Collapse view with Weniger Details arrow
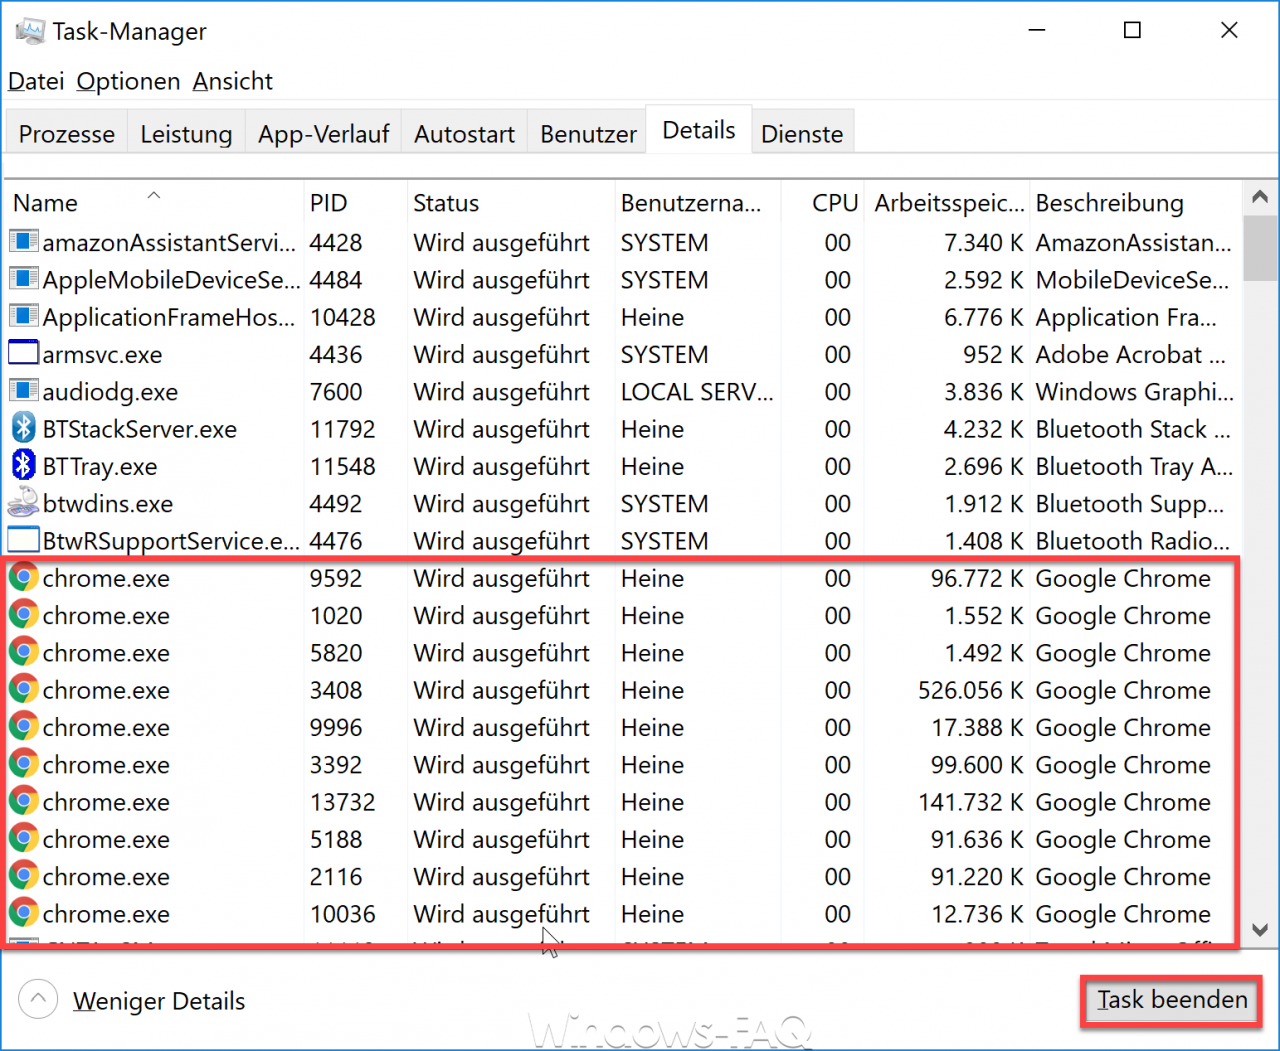The height and width of the screenshot is (1051, 1280). click(38, 999)
